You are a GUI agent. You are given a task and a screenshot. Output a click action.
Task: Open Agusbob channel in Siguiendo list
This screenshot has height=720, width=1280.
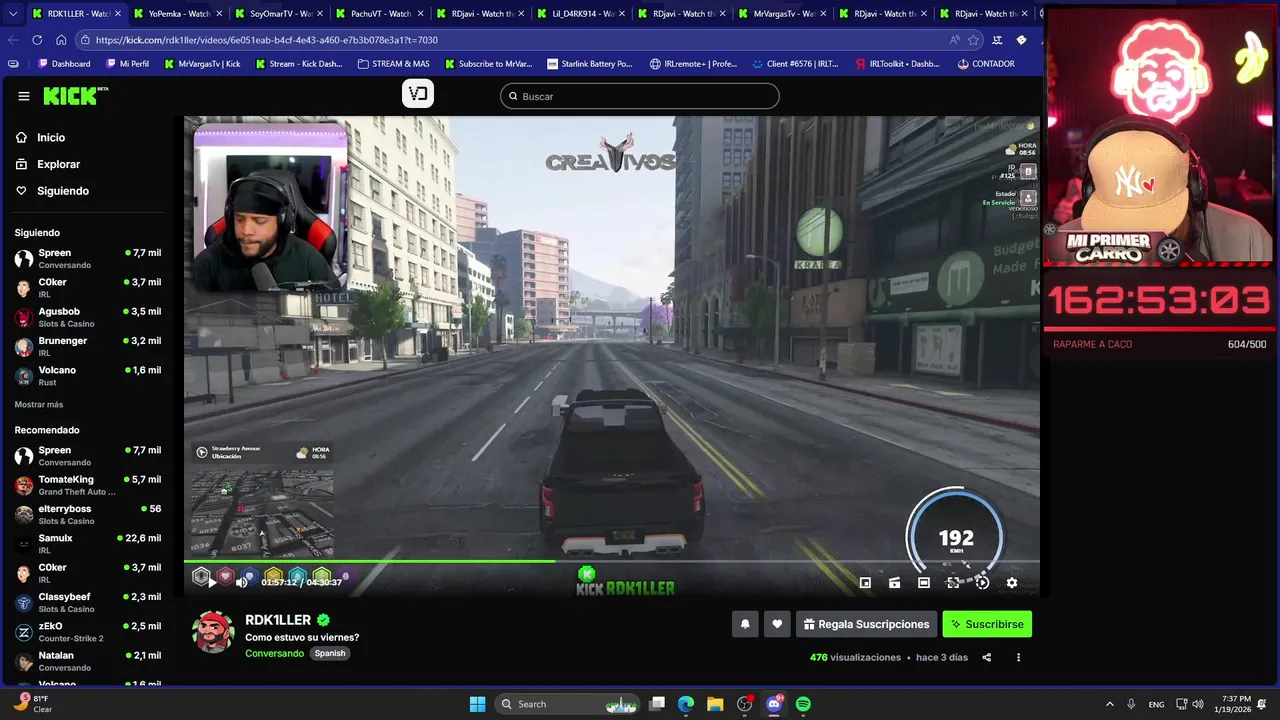(x=88, y=317)
